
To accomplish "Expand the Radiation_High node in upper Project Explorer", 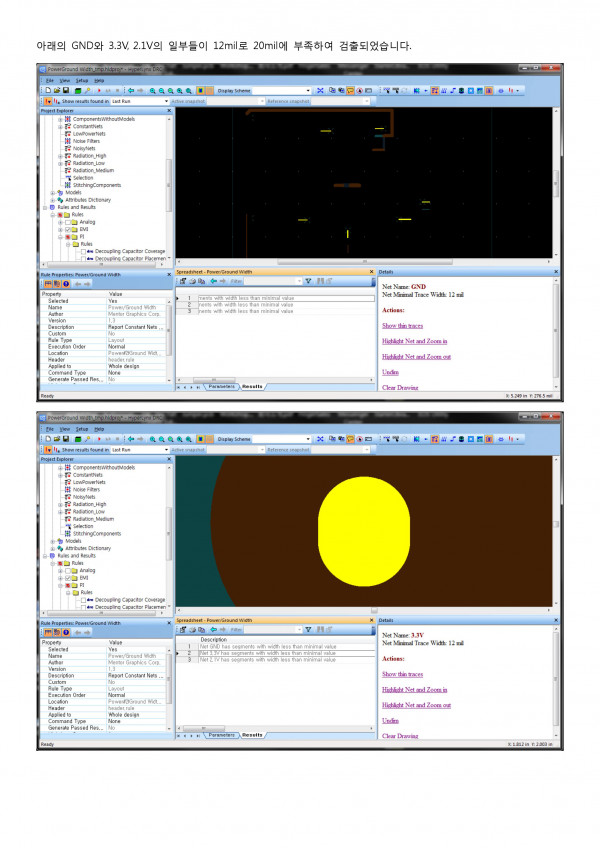I will pyautogui.click(x=59, y=156).
